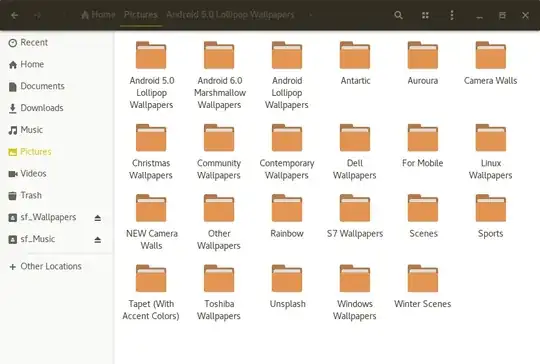Open Other Locations in the sidebar
Image resolution: width=540 pixels, height=364 pixels.
(57, 266)
